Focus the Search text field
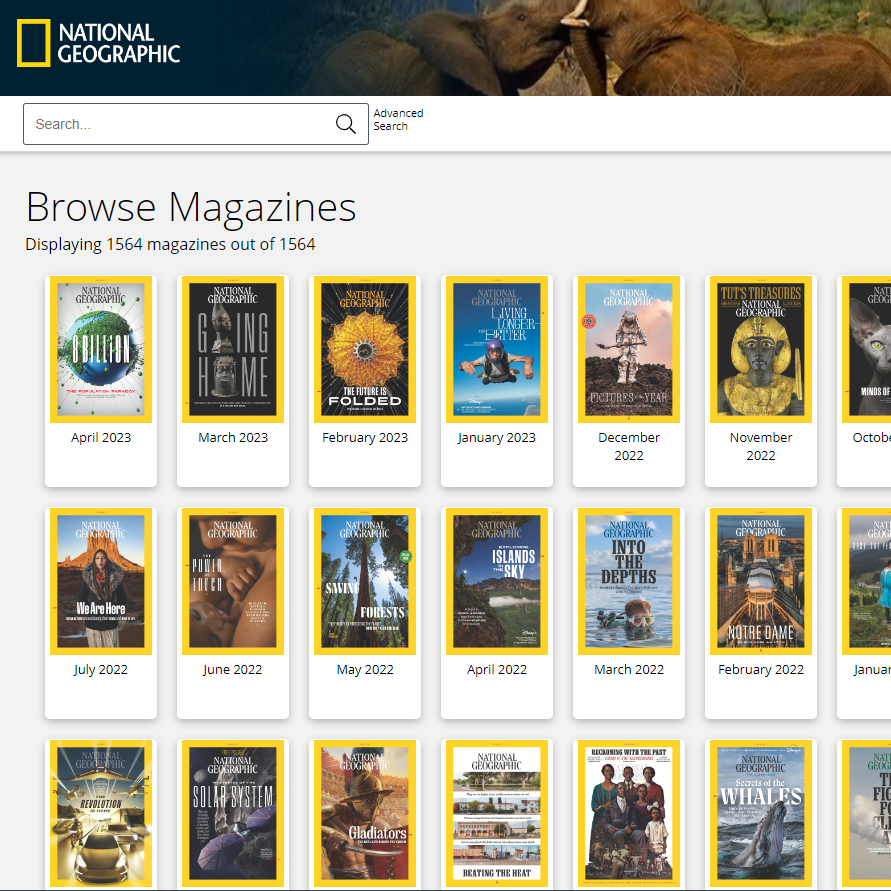 [195, 124]
